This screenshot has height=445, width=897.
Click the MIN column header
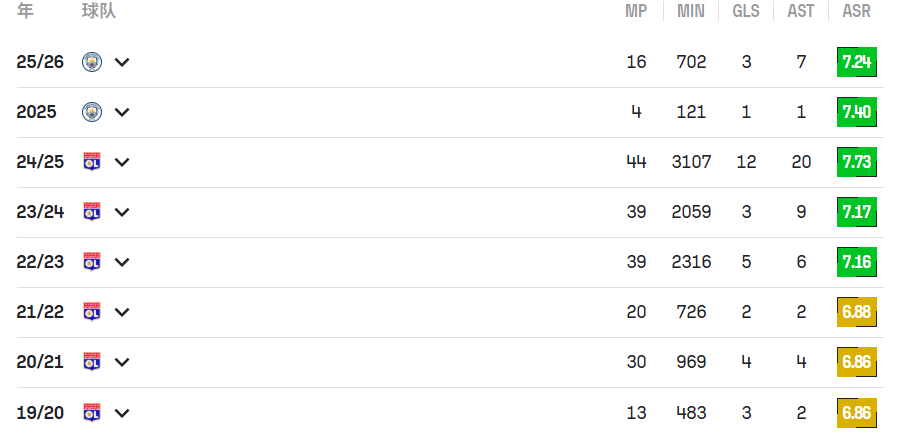point(691,12)
